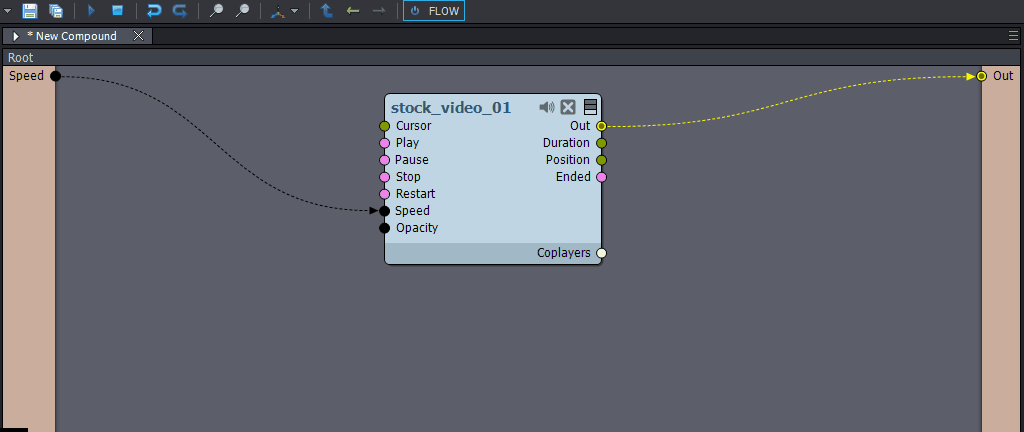Screen dimensions: 1024x432
Task: Click the Pause input pin
Action: (385, 160)
